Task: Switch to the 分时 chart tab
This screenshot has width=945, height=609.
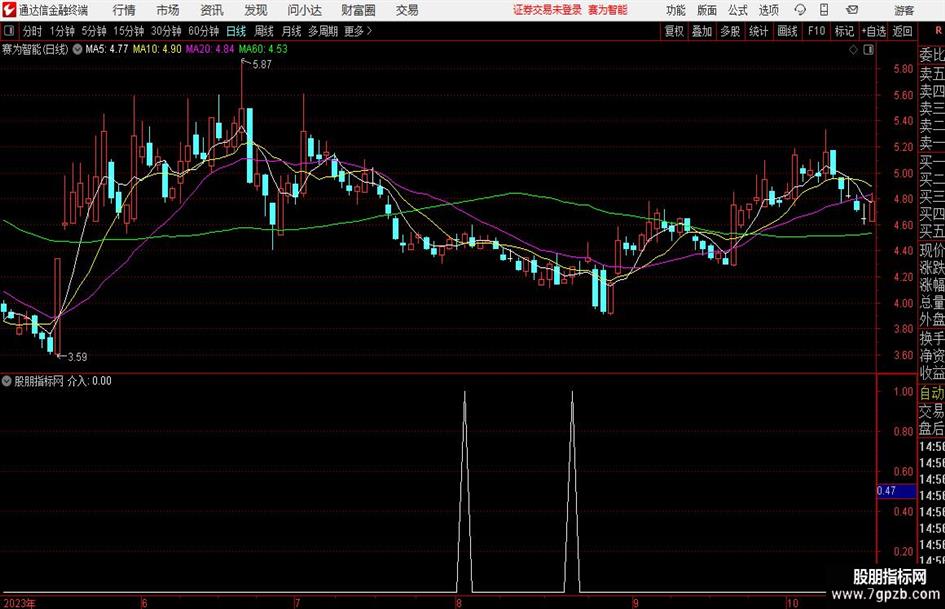Action: point(33,31)
